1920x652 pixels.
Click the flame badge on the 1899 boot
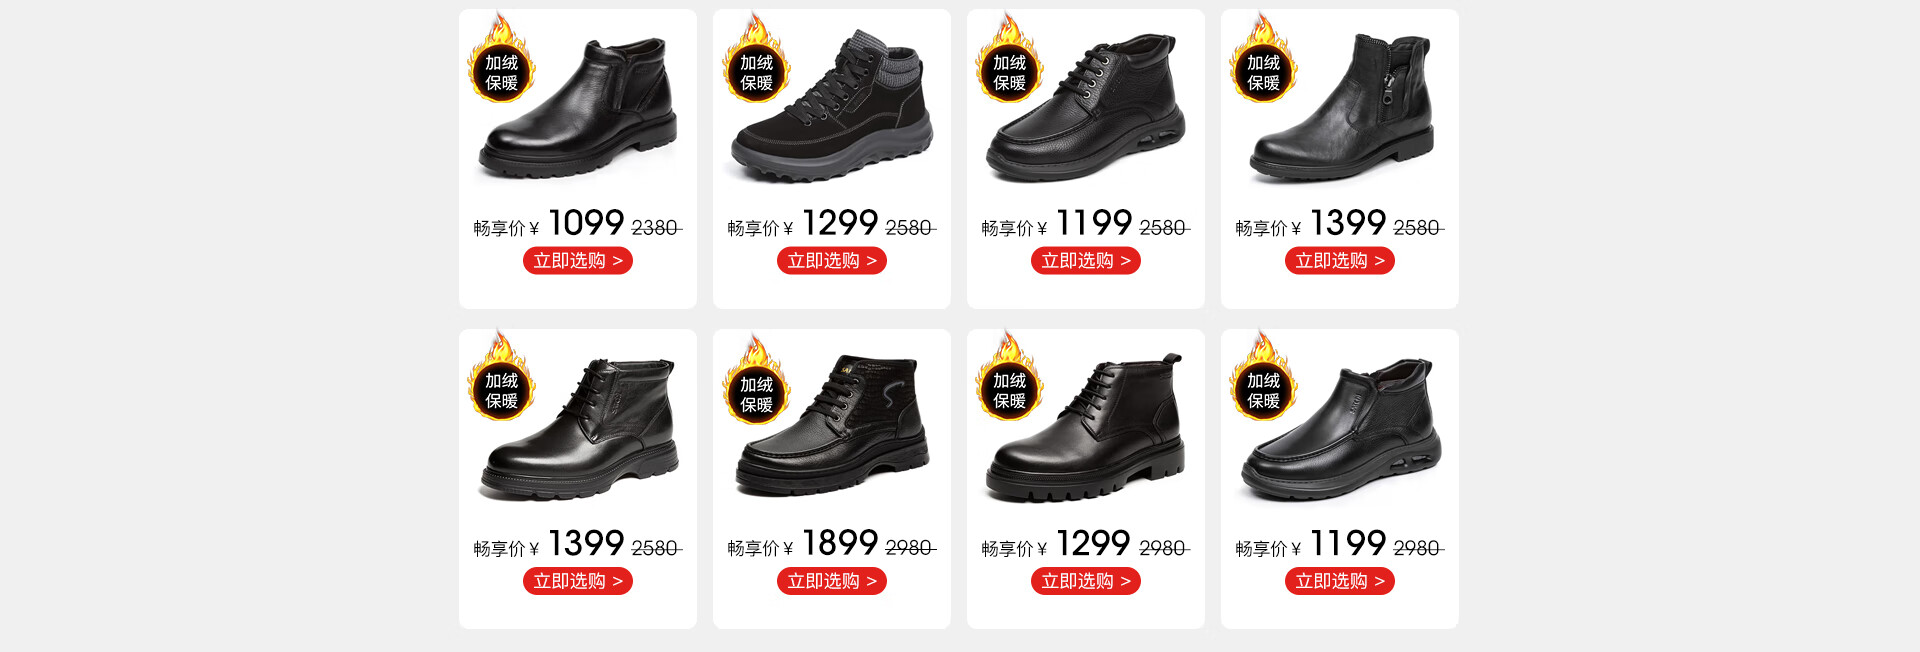[x=756, y=382]
